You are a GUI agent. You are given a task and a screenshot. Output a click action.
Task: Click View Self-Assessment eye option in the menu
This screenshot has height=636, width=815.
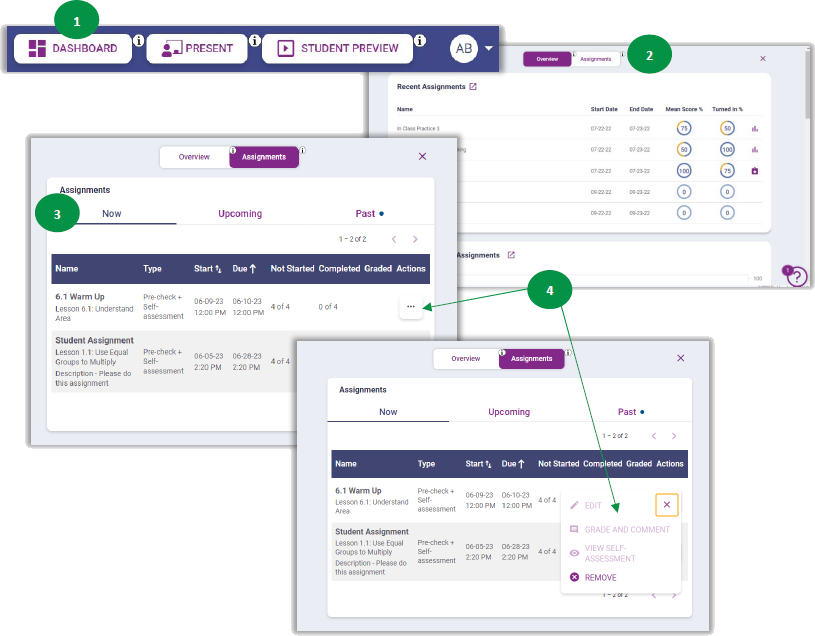point(609,553)
